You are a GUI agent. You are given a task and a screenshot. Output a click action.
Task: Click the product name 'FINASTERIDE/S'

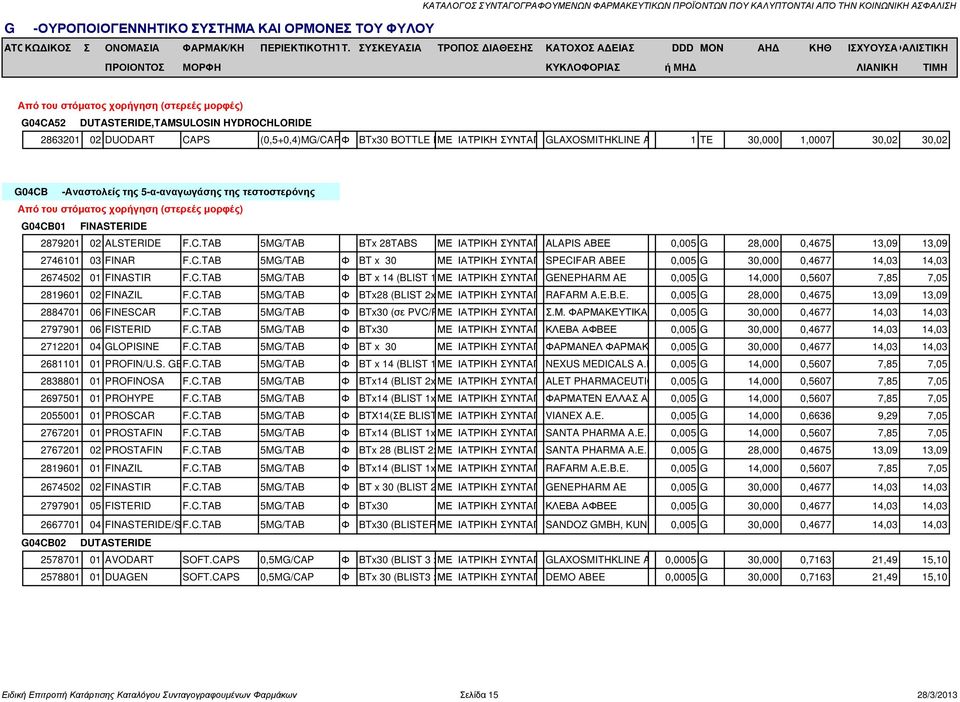pos(143,525)
